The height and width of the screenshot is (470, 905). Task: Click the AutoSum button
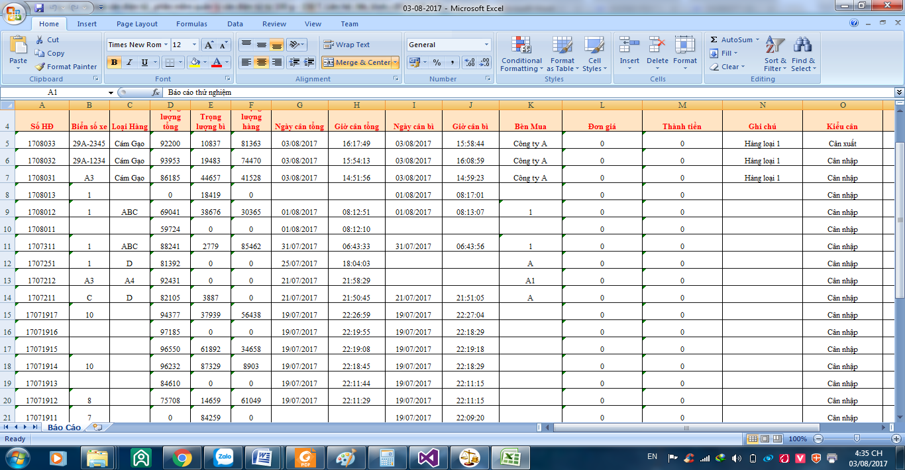point(735,40)
